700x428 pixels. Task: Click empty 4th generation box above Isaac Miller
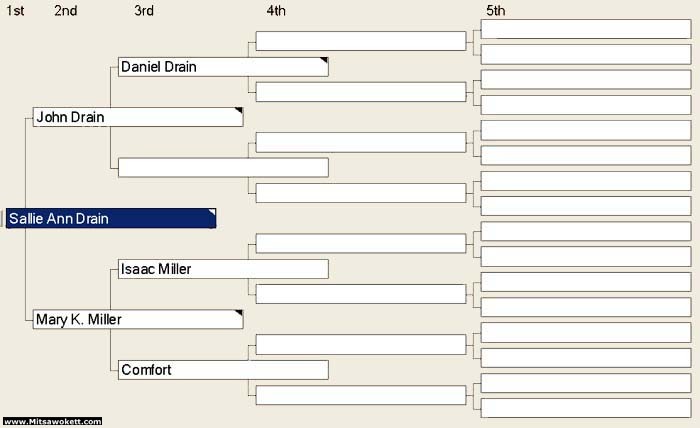coord(361,244)
